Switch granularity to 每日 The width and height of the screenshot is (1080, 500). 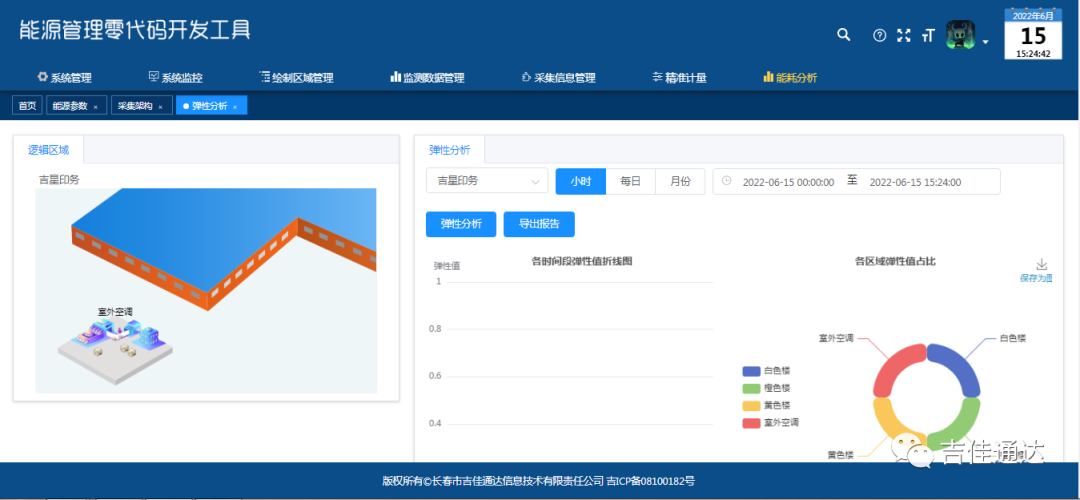point(630,181)
